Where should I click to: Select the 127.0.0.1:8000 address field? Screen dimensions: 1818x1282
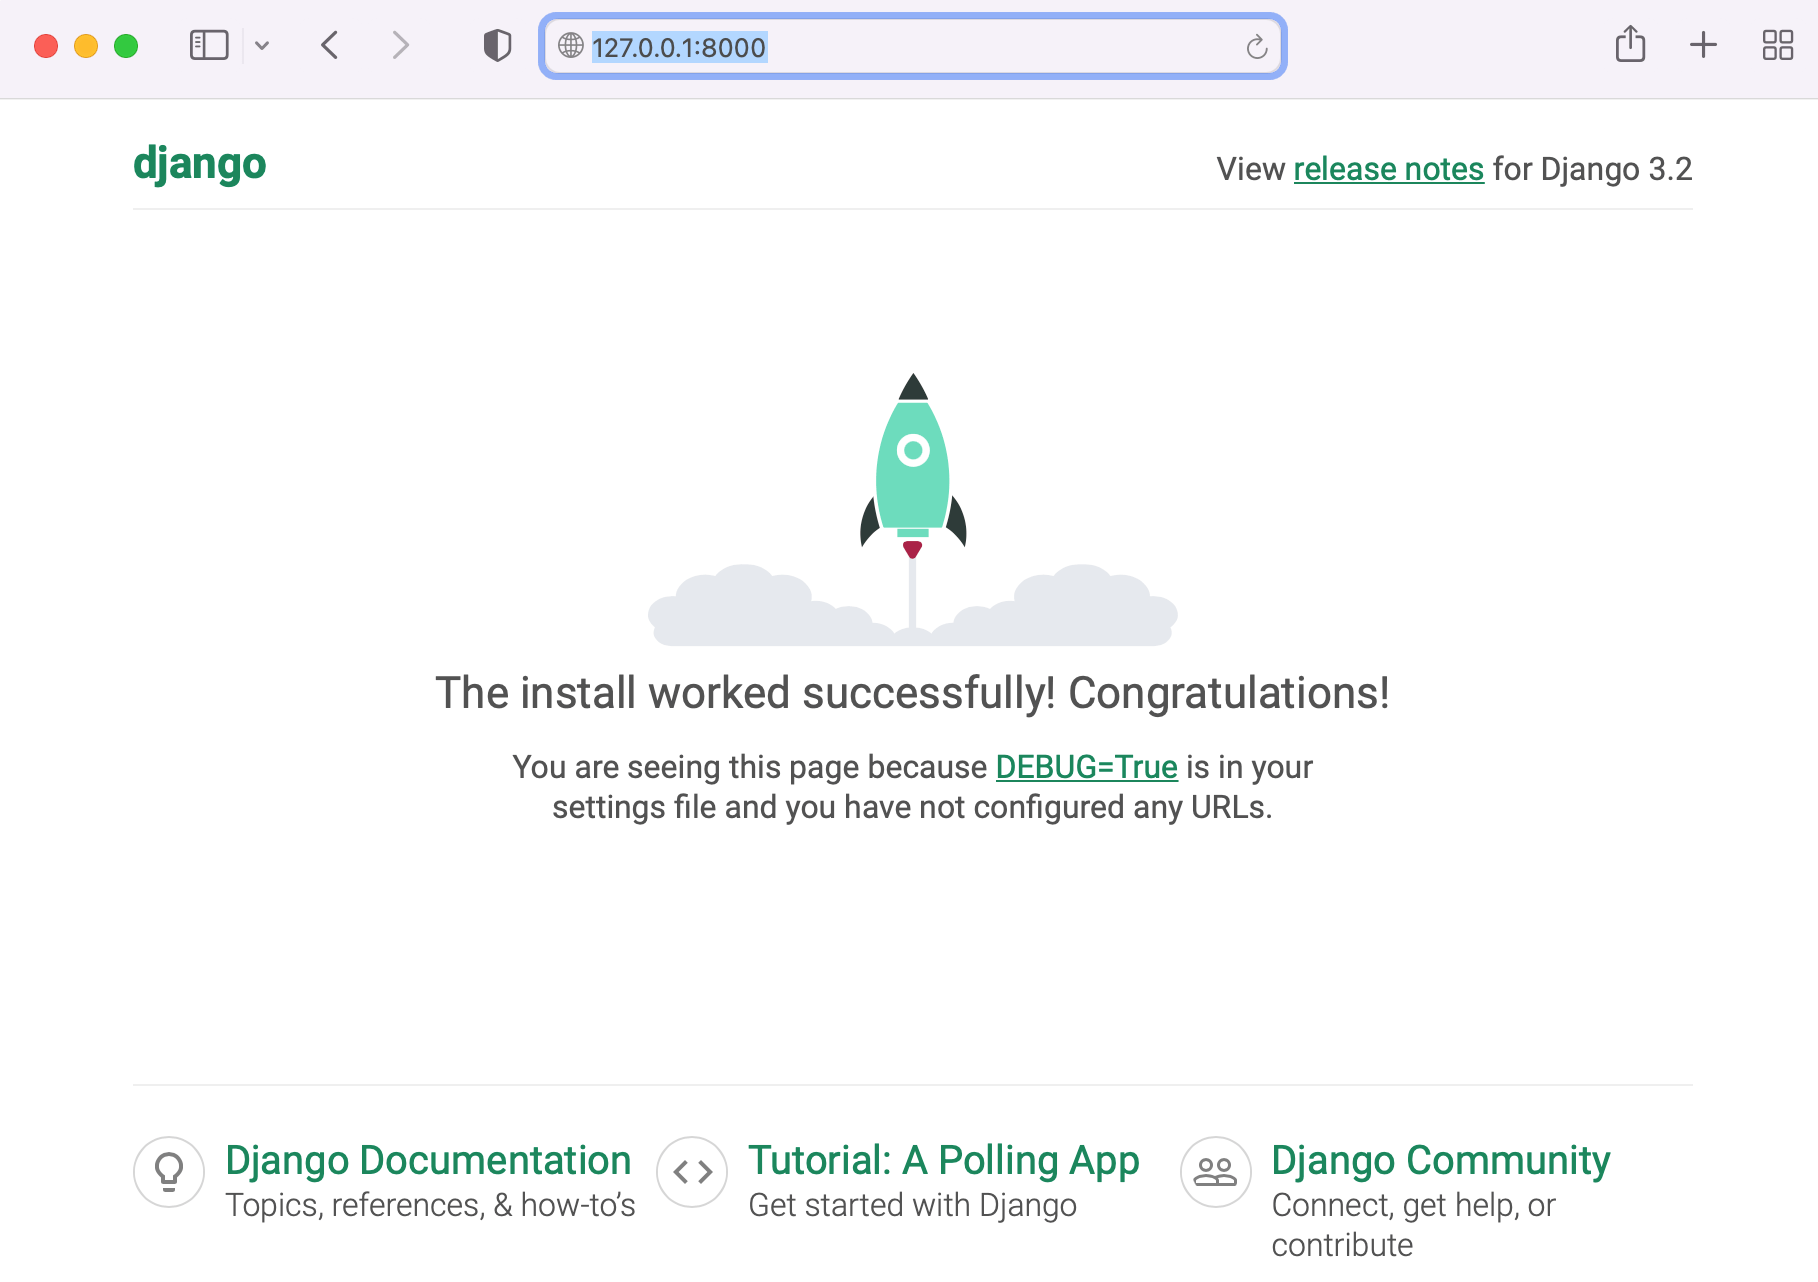pos(912,46)
